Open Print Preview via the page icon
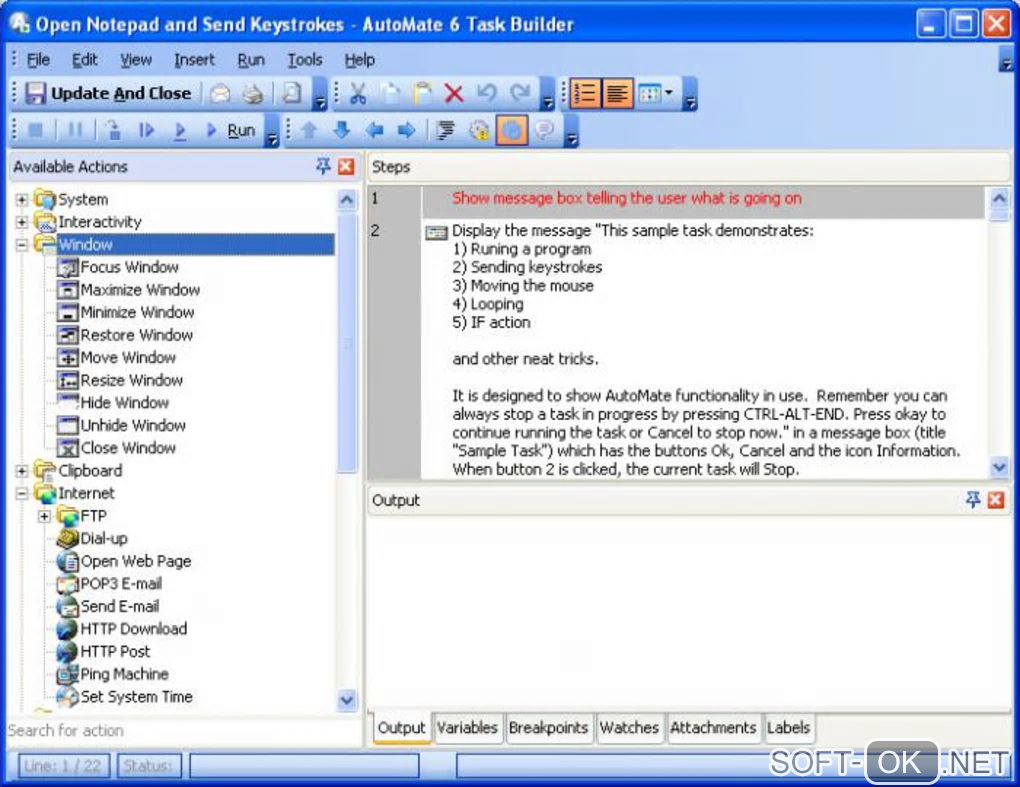The image size is (1020, 787). point(292,94)
